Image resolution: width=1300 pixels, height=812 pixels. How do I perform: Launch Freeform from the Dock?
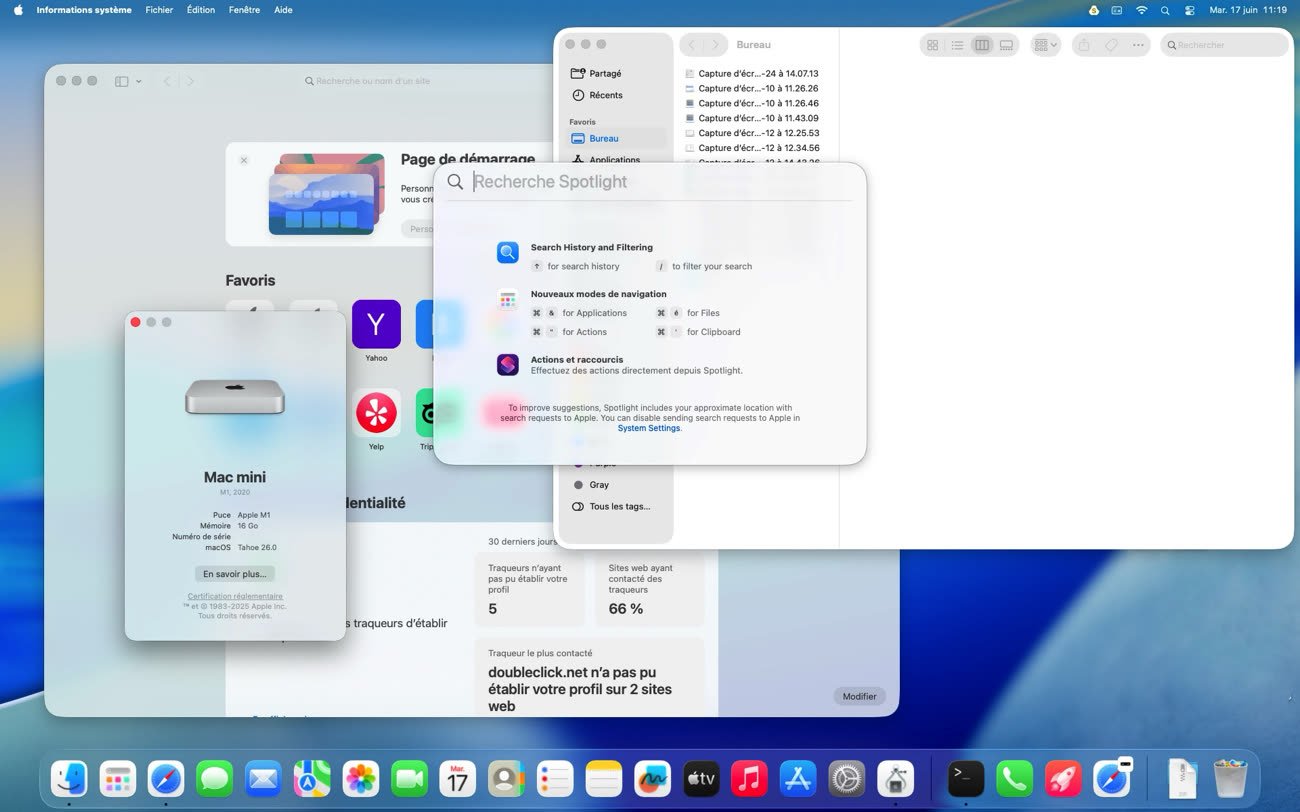point(652,779)
